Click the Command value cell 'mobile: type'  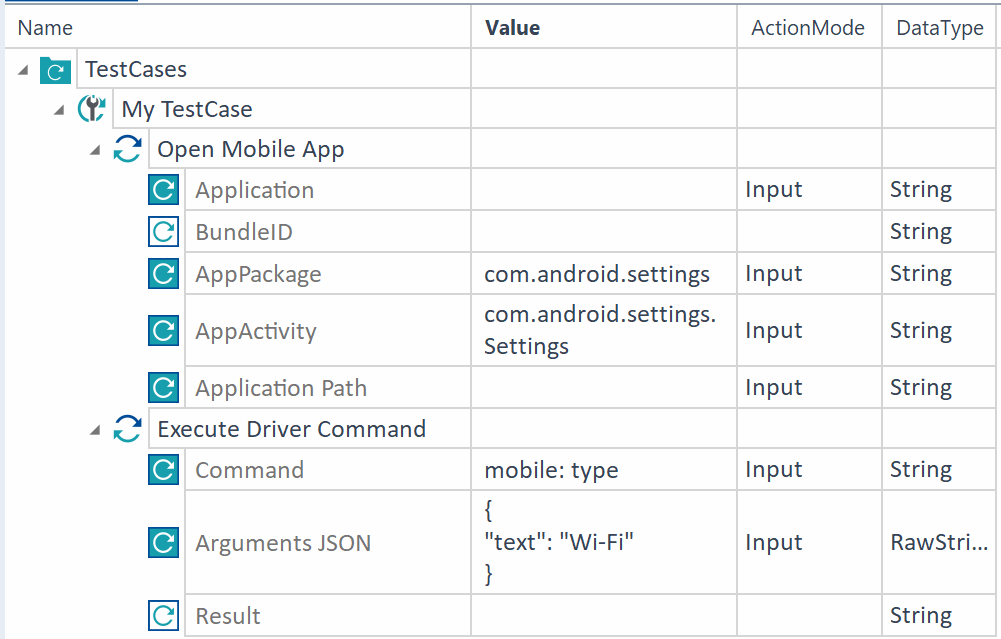click(x=551, y=470)
